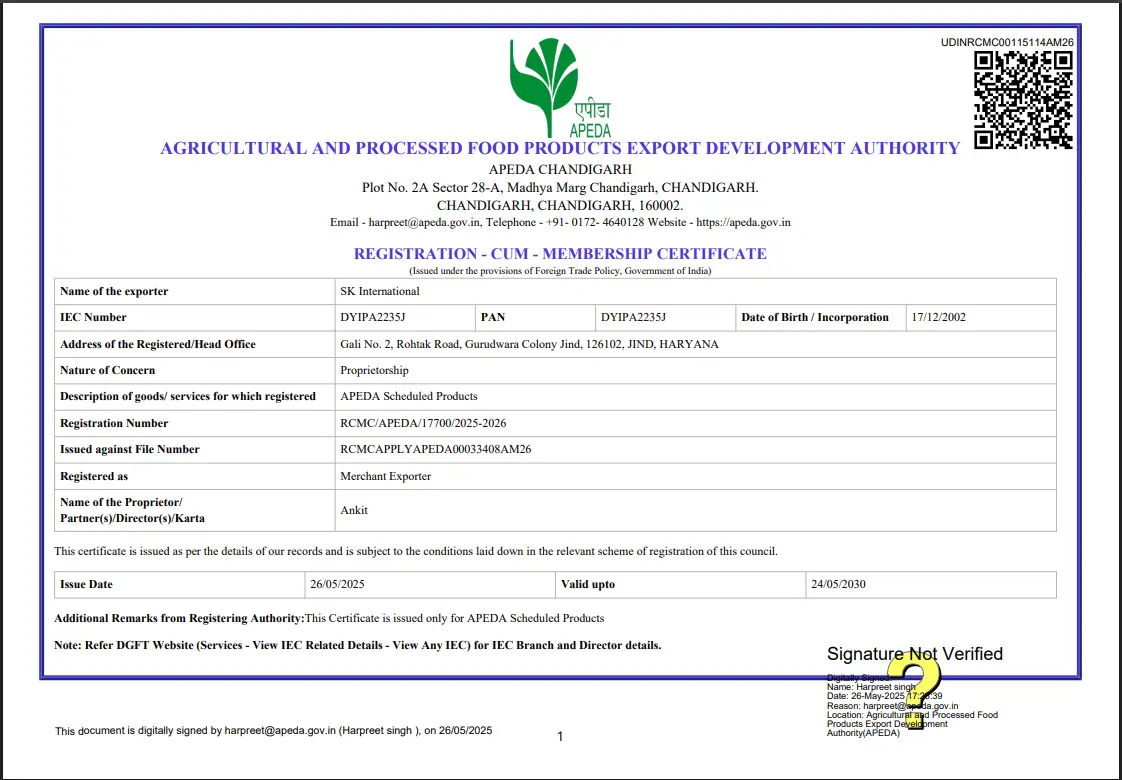Click the Merchant Exporter registration value
Viewport: 1122px width, 780px height.
[x=388, y=476]
